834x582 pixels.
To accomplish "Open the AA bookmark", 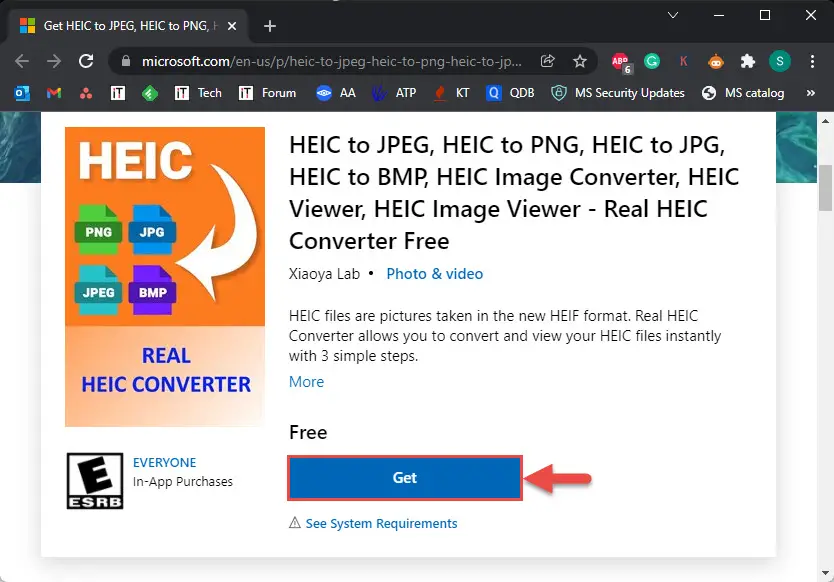I will click(336, 93).
